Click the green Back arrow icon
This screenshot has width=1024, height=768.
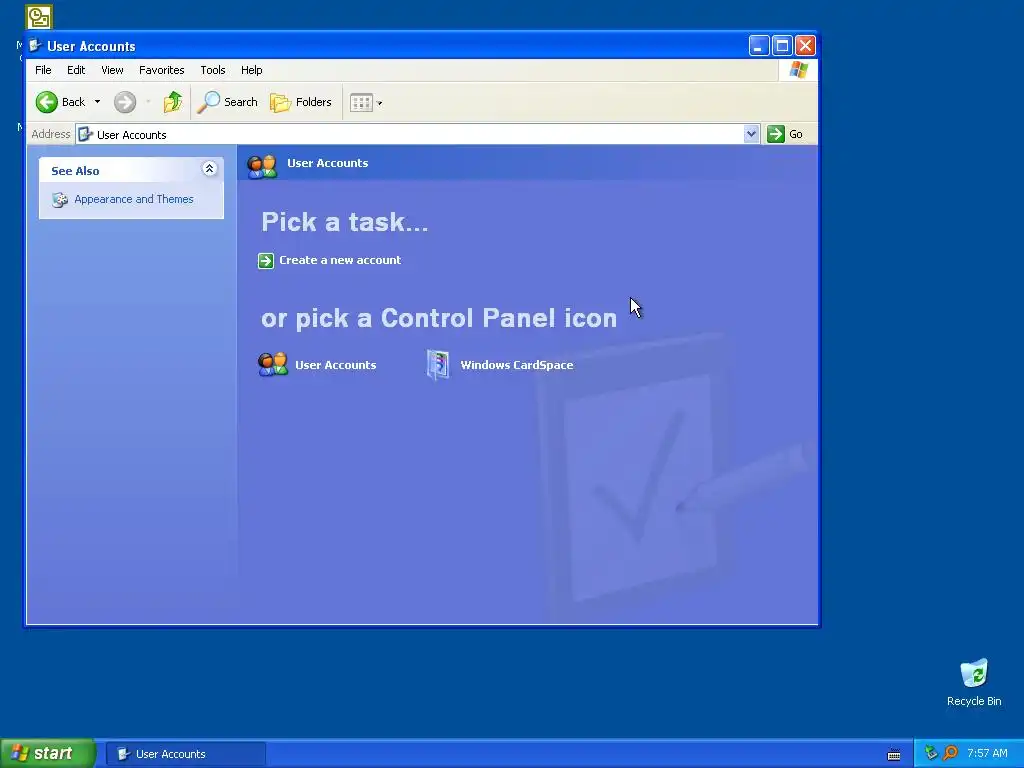[46, 102]
